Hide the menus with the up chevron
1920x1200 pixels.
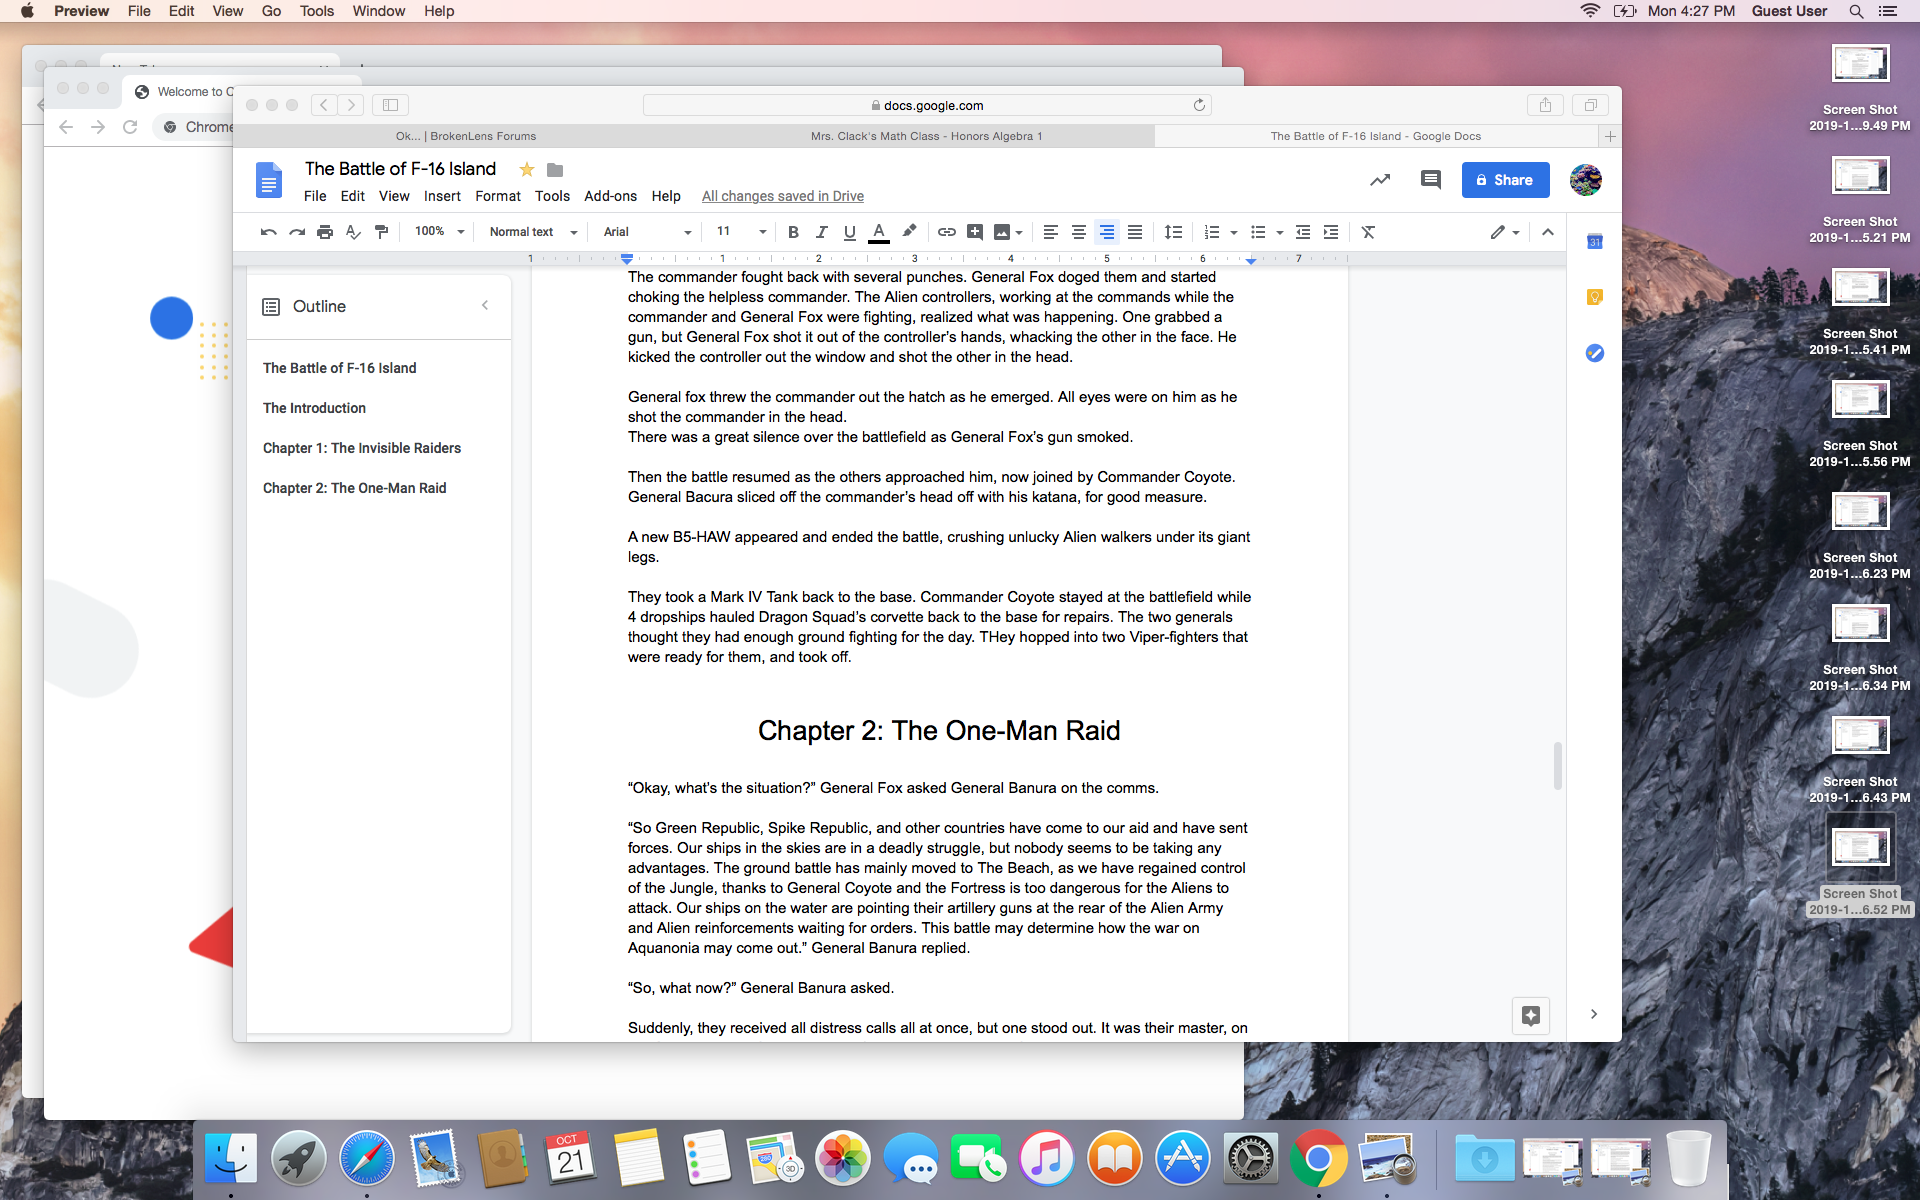tap(1548, 232)
